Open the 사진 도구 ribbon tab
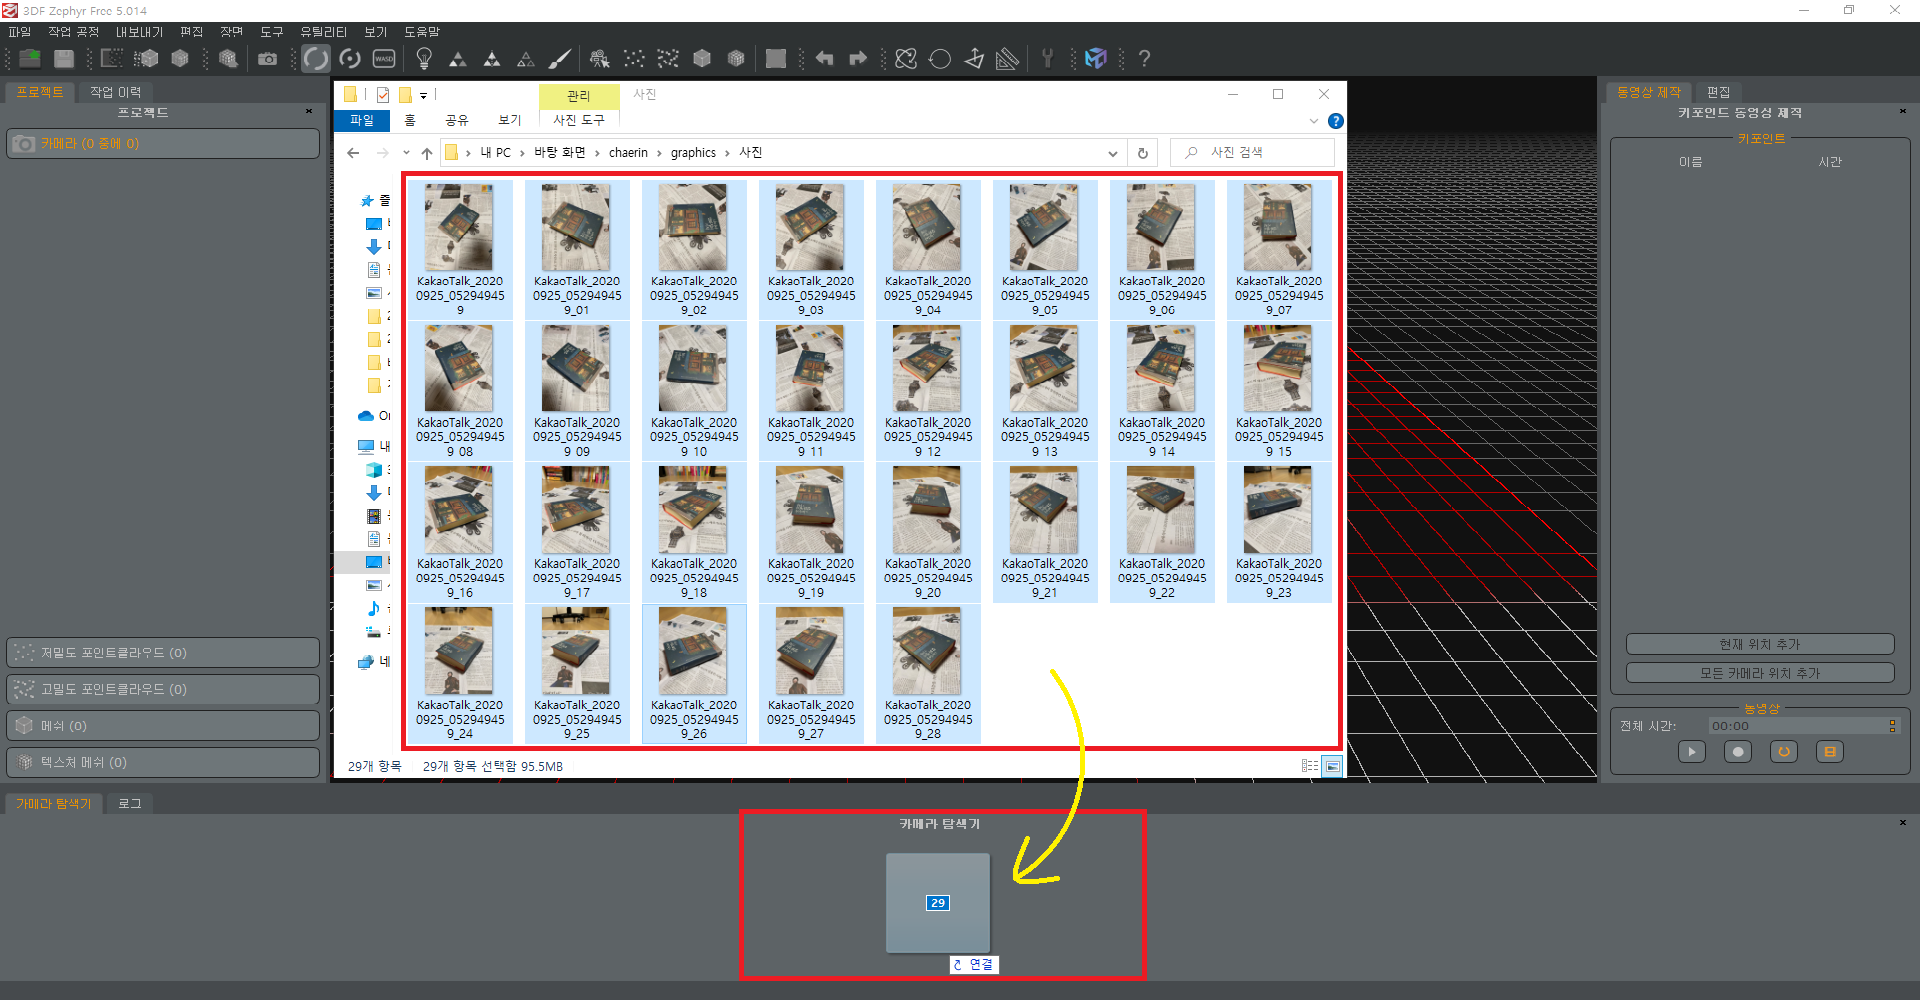 pos(579,120)
